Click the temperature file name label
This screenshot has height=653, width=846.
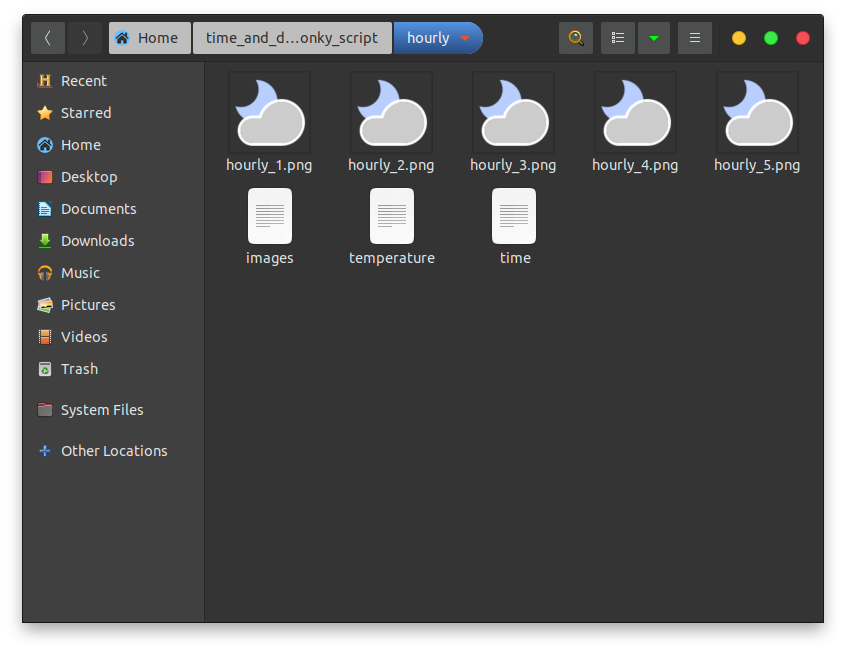point(392,259)
